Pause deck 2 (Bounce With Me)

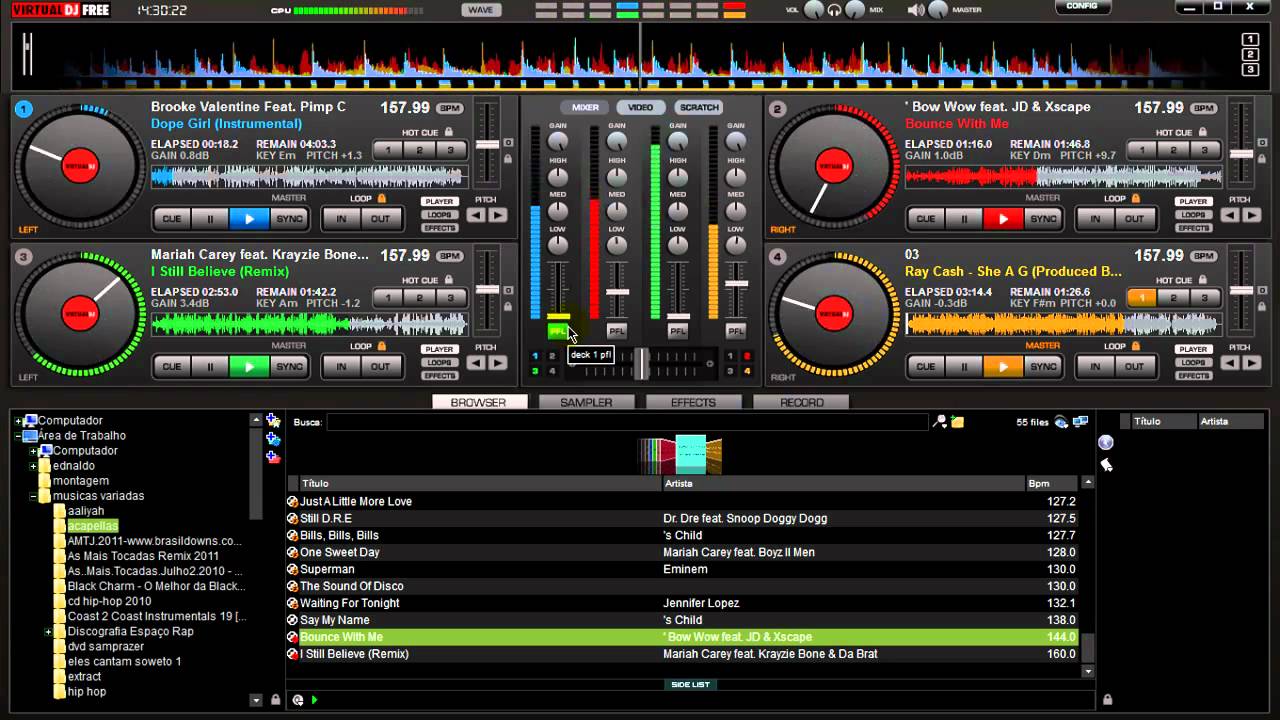964,219
